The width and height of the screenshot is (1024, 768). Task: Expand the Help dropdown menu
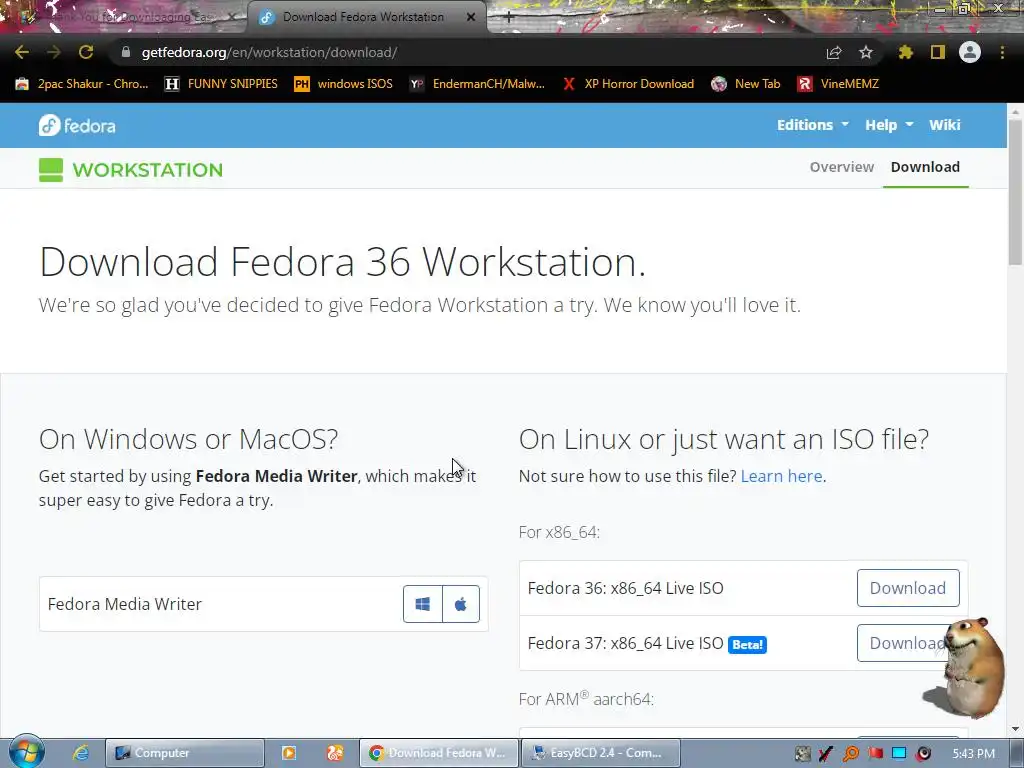coord(889,125)
